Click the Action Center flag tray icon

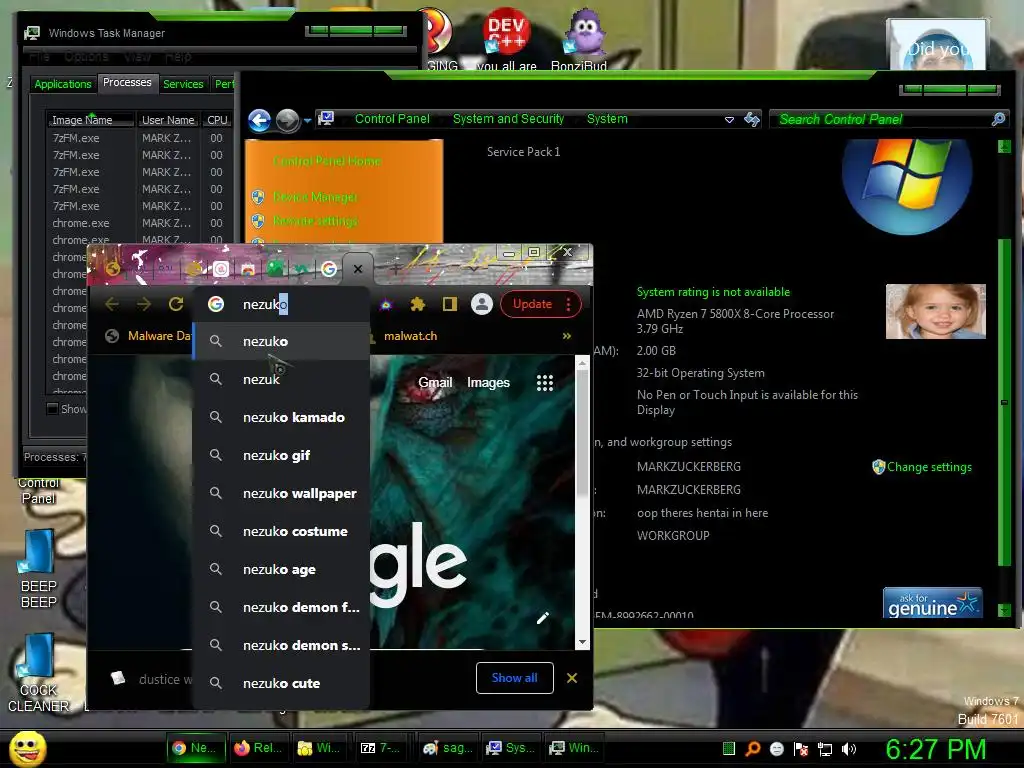pyautogui.click(x=801, y=749)
